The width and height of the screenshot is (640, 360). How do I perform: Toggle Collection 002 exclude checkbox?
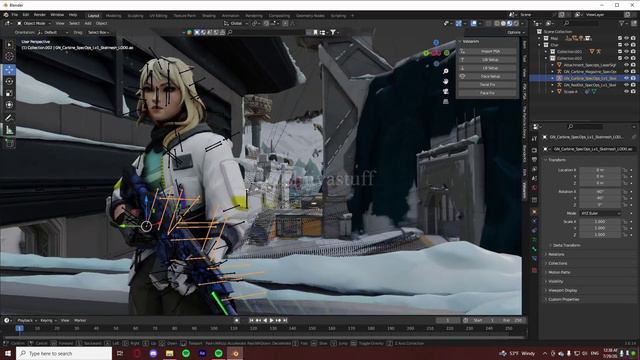pyautogui.click(x=620, y=58)
